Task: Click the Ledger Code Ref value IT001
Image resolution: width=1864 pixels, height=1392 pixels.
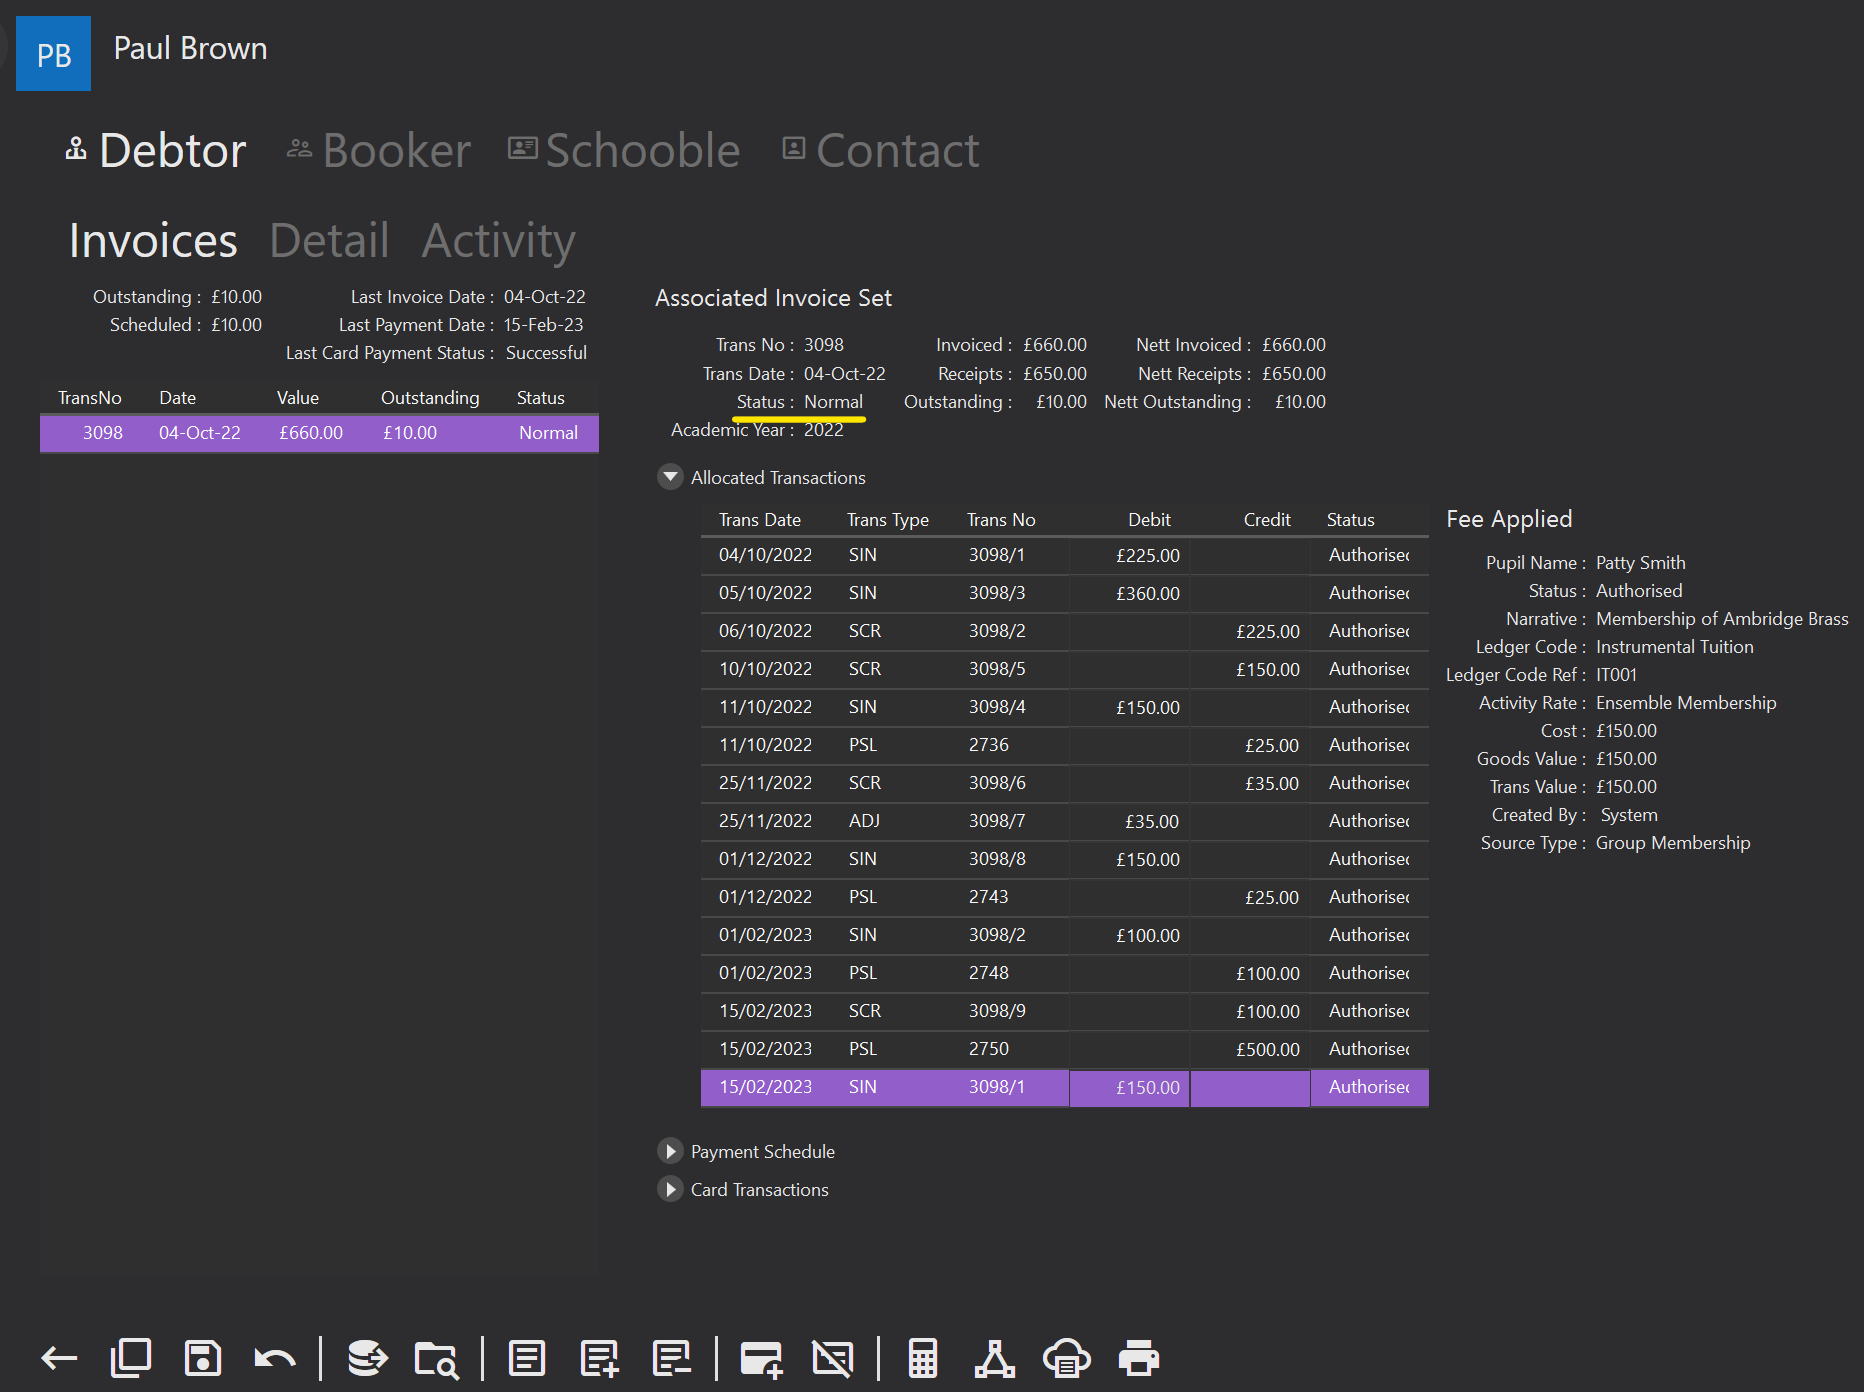Action: 1616,675
